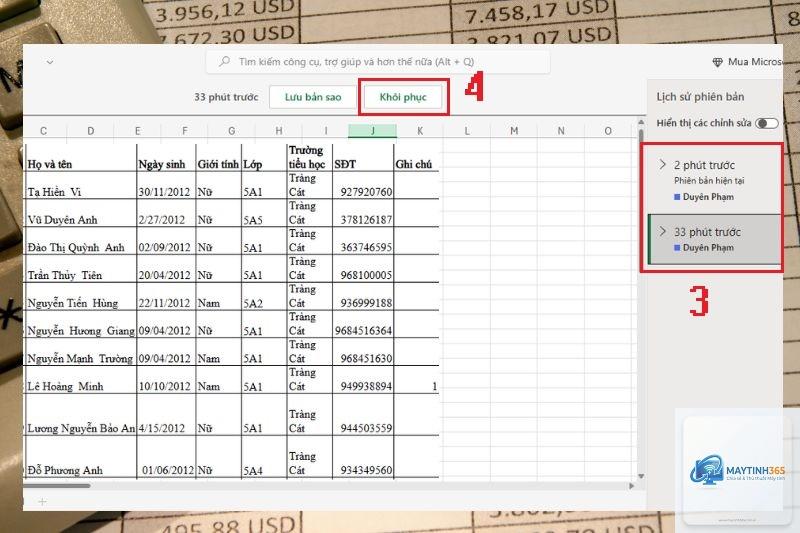
Task: Select column I header
Action: 326,131
